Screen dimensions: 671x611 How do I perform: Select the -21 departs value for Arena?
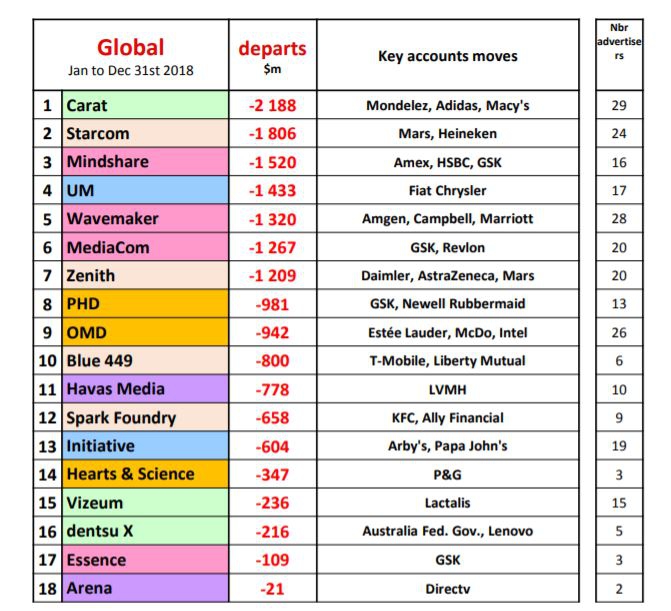point(272,589)
